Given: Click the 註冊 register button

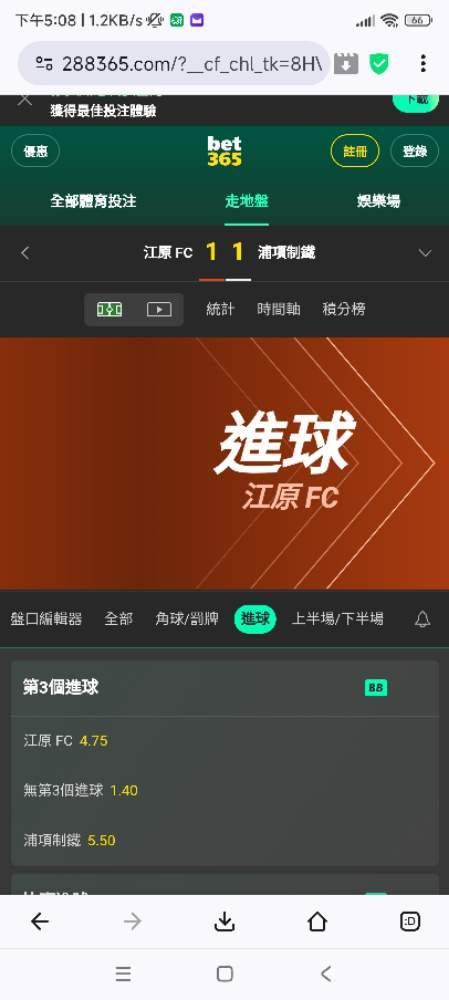Looking at the screenshot, I should tap(355, 152).
